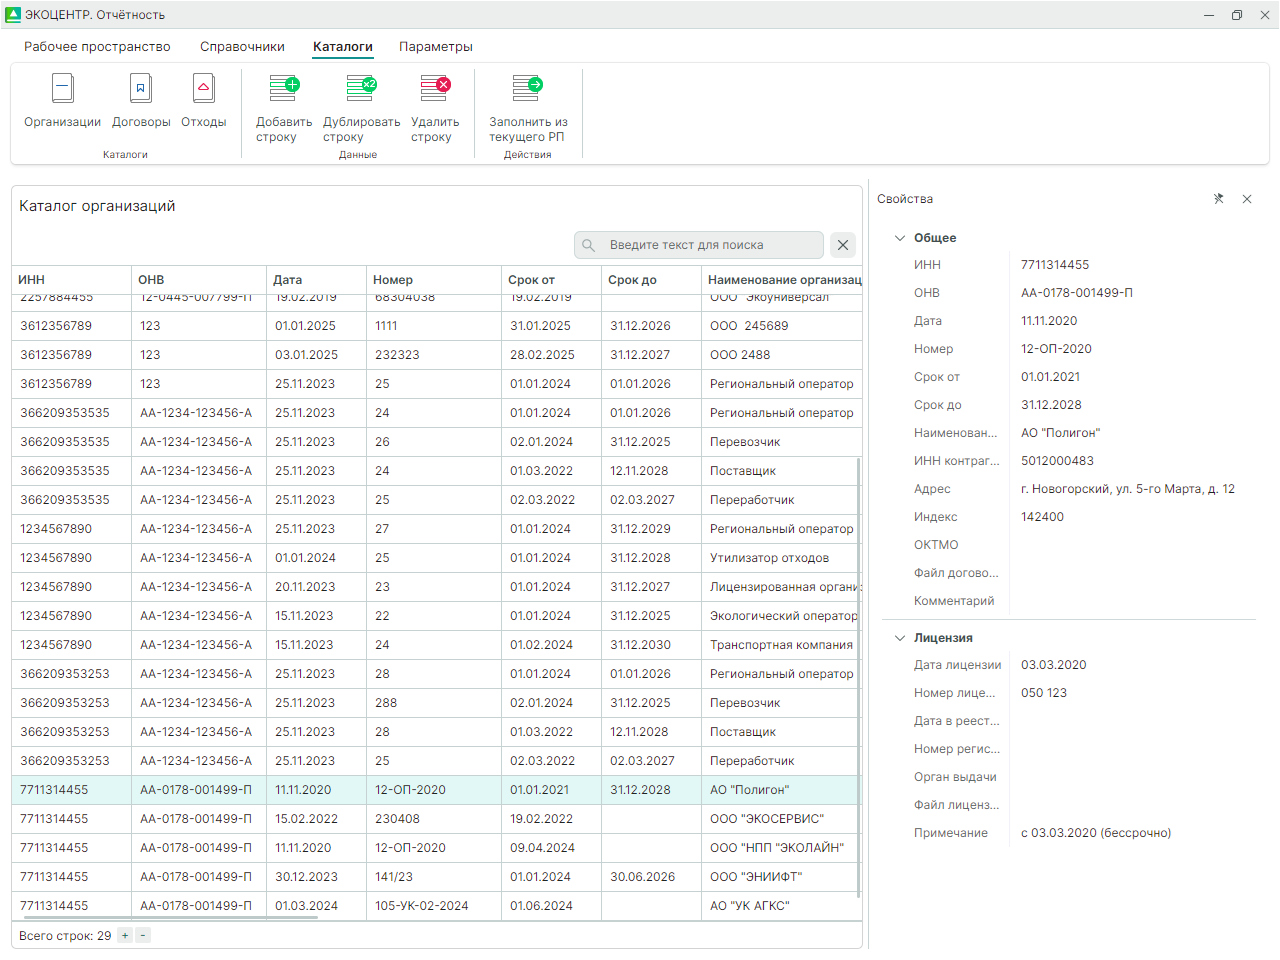Collapse the Лицензия section
The image size is (1280, 960).
click(900, 638)
